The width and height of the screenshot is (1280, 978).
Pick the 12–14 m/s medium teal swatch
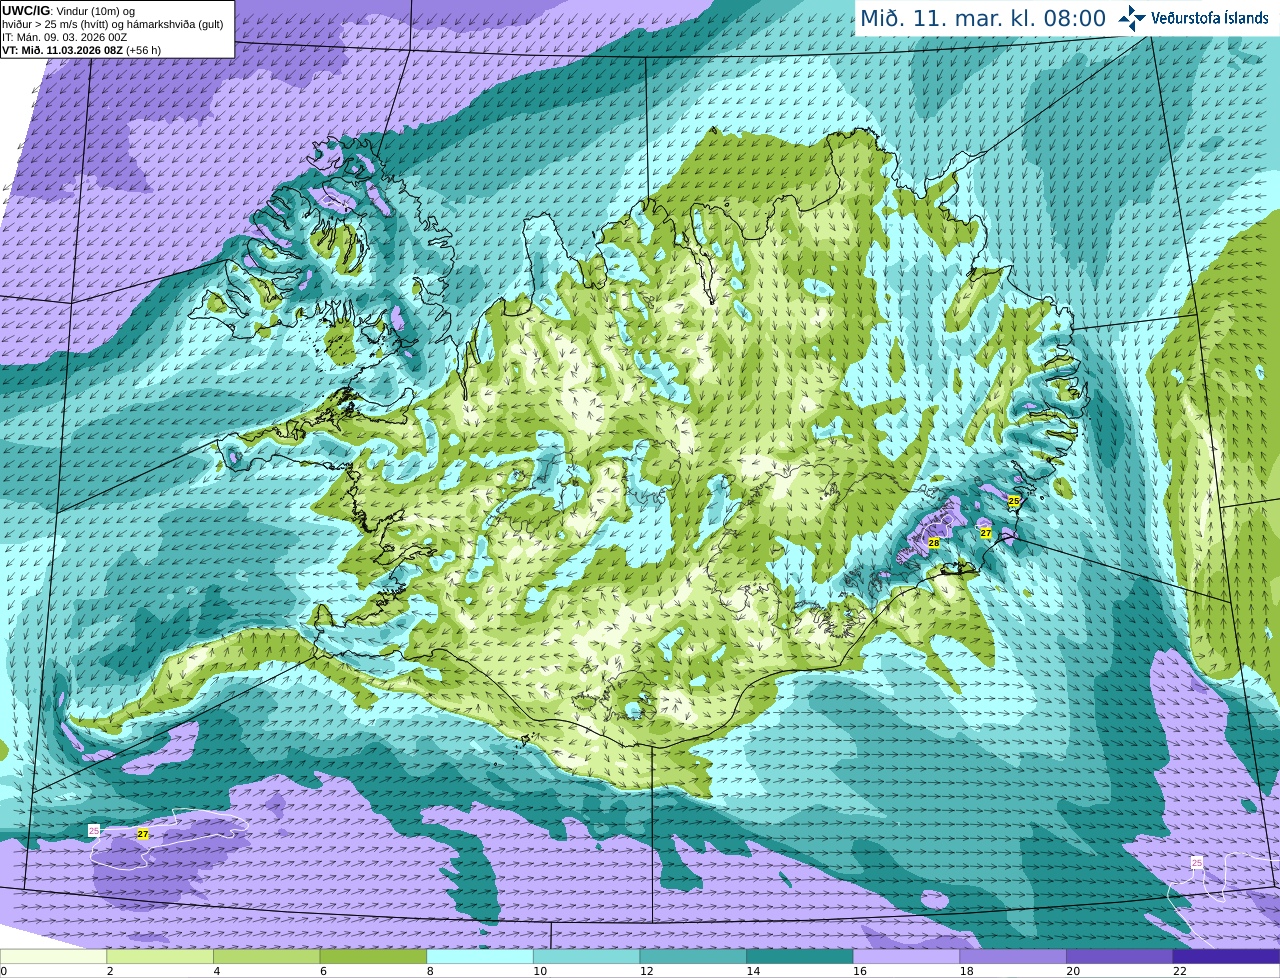coord(693,957)
